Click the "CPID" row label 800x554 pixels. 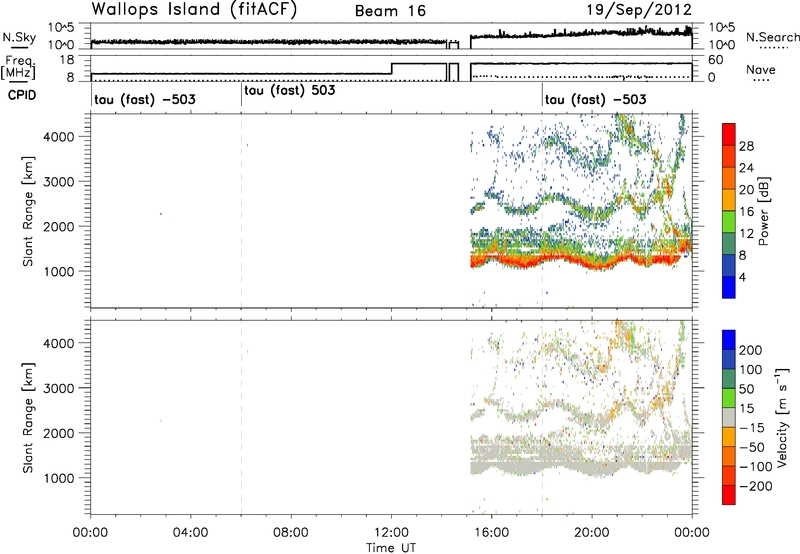[x=22, y=95]
